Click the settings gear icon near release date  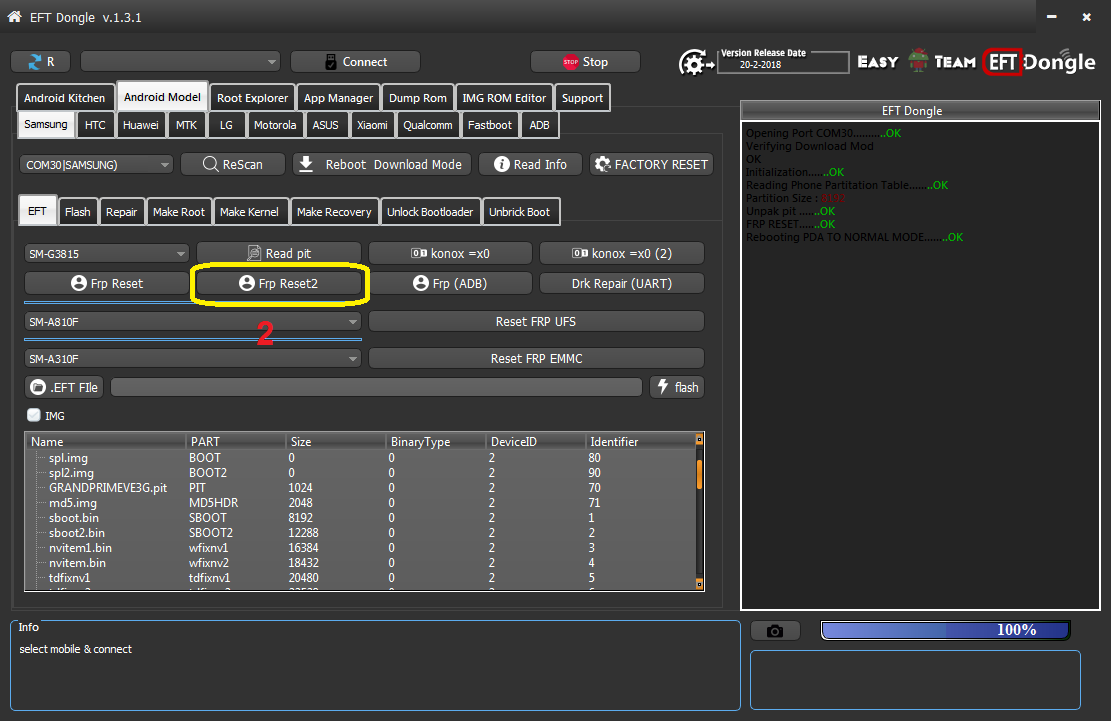[x=694, y=63]
